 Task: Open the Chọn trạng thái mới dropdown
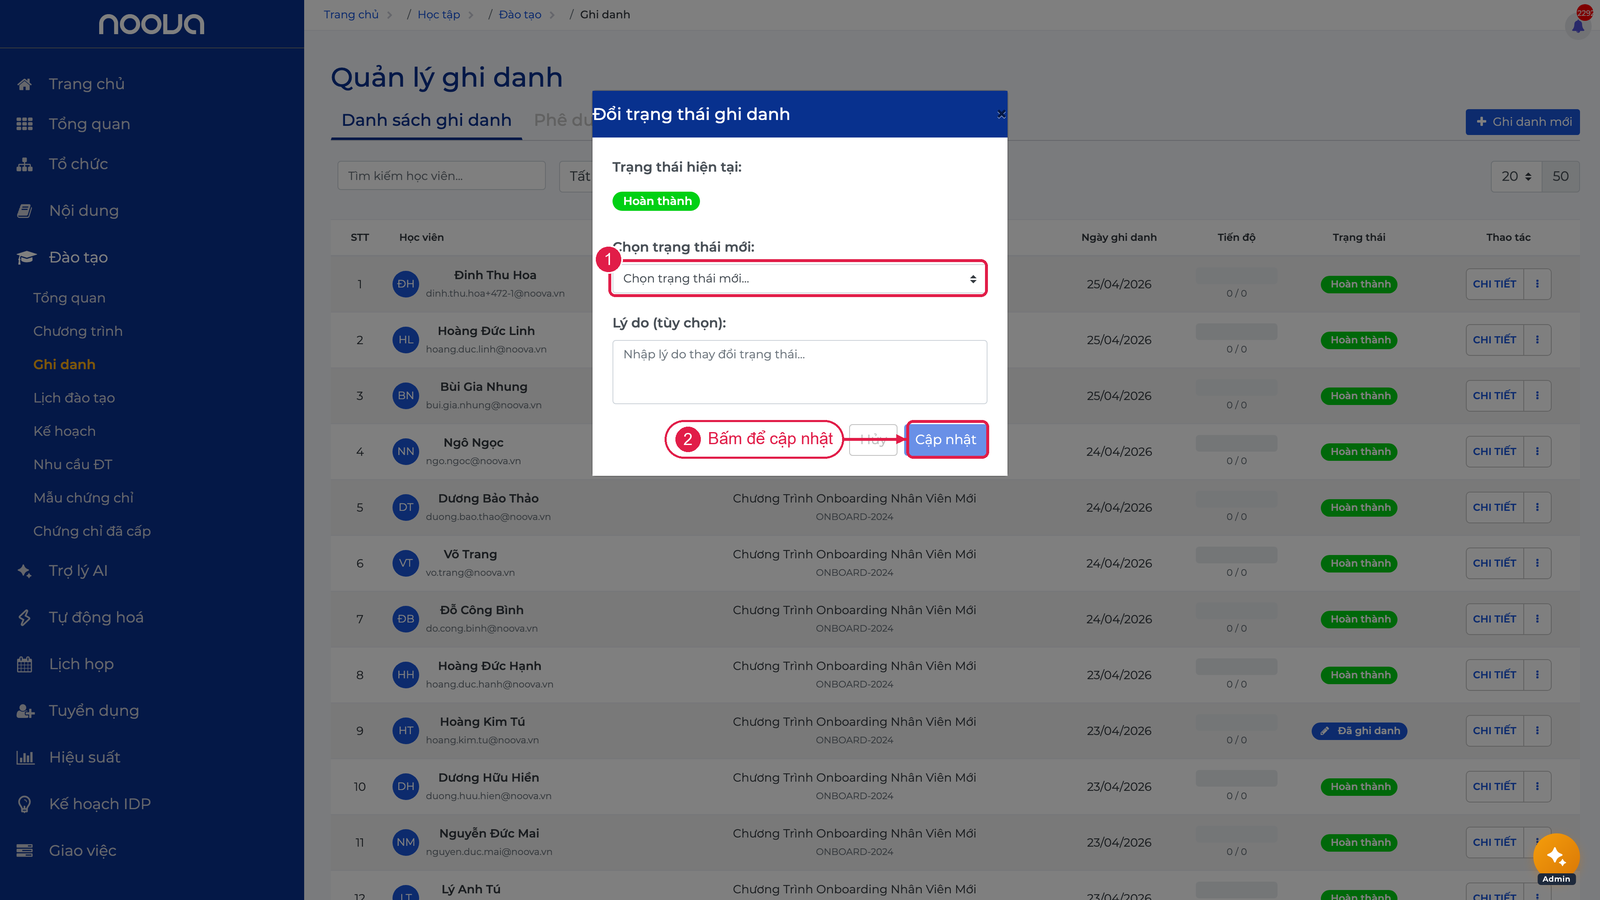[x=798, y=278]
